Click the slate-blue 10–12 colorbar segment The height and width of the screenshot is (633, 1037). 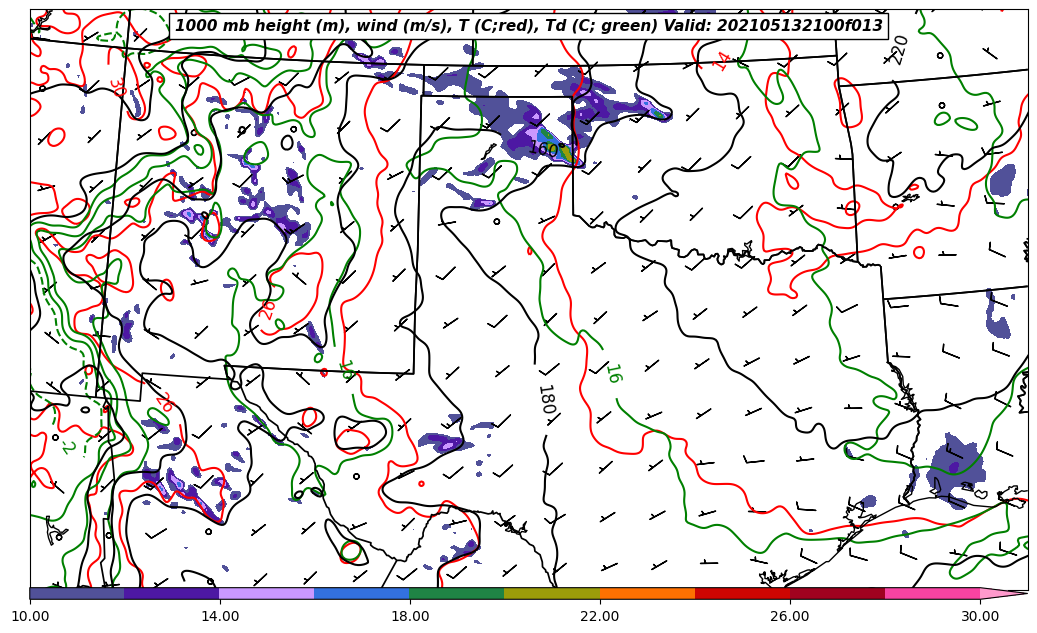point(77,593)
